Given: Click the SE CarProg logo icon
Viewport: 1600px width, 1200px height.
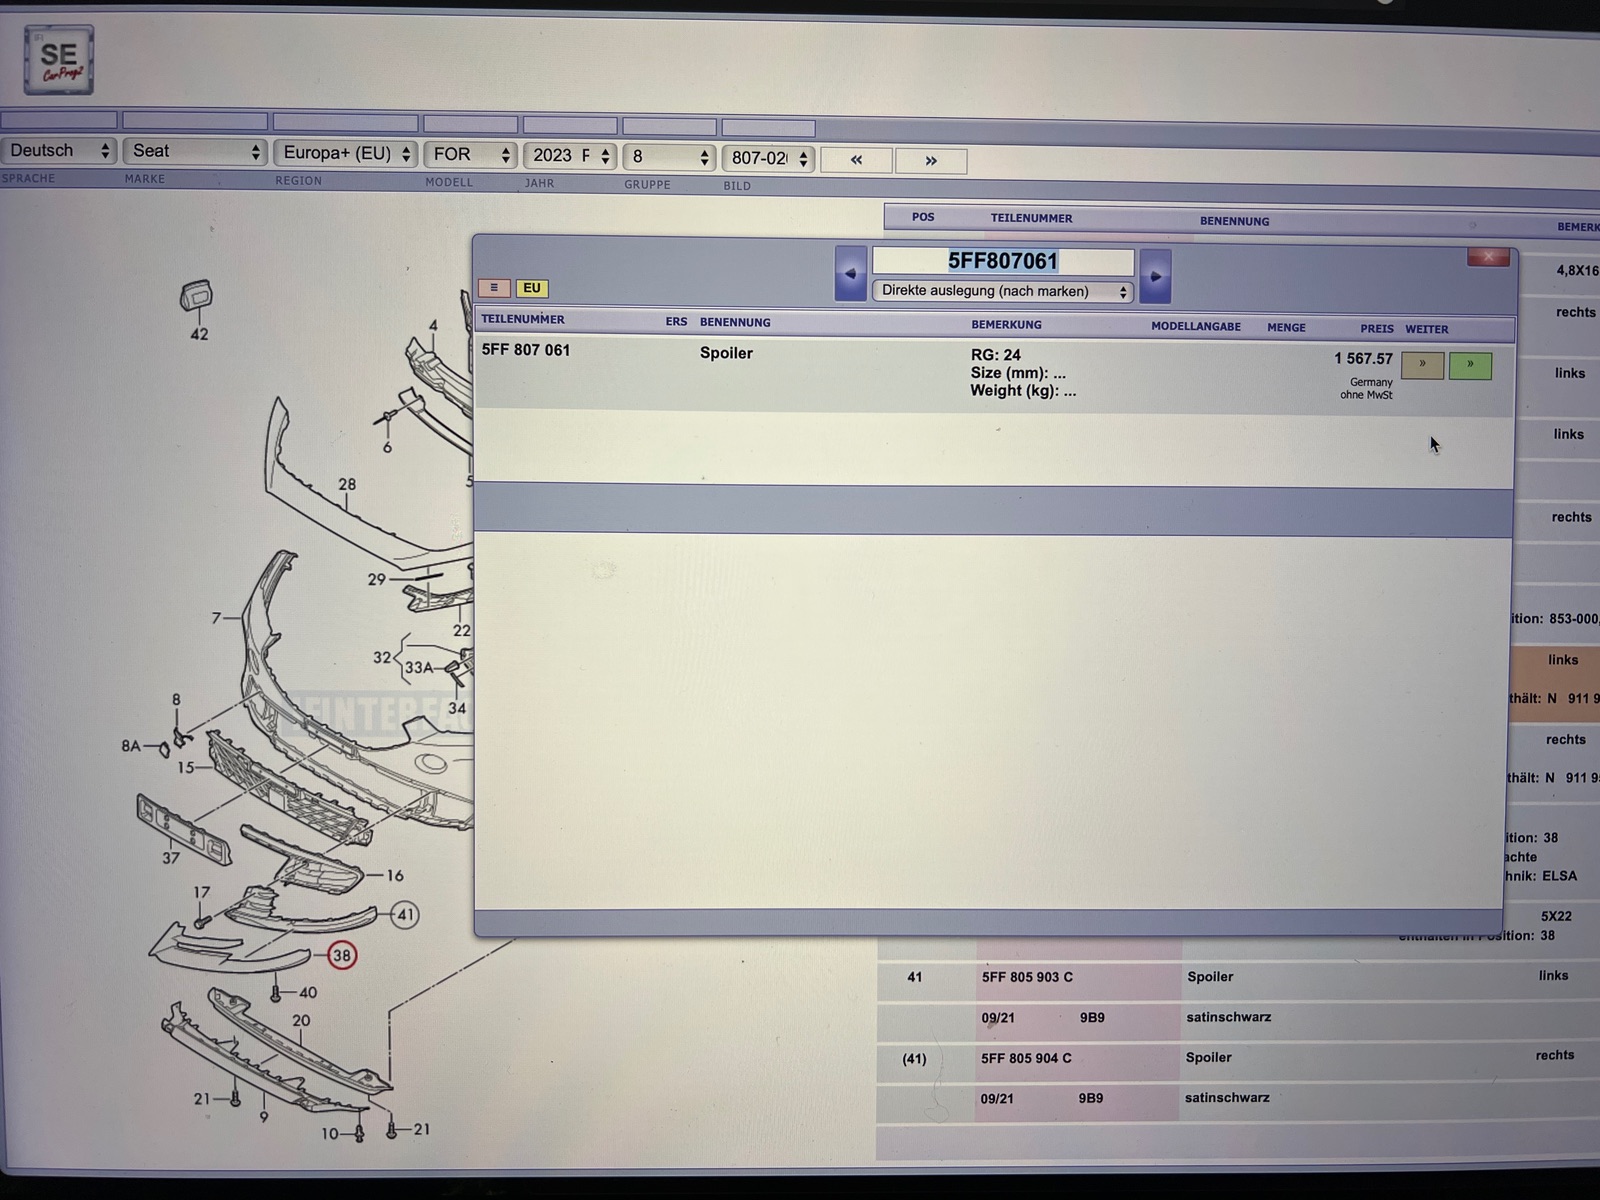Looking at the screenshot, I should click(59, 60).
